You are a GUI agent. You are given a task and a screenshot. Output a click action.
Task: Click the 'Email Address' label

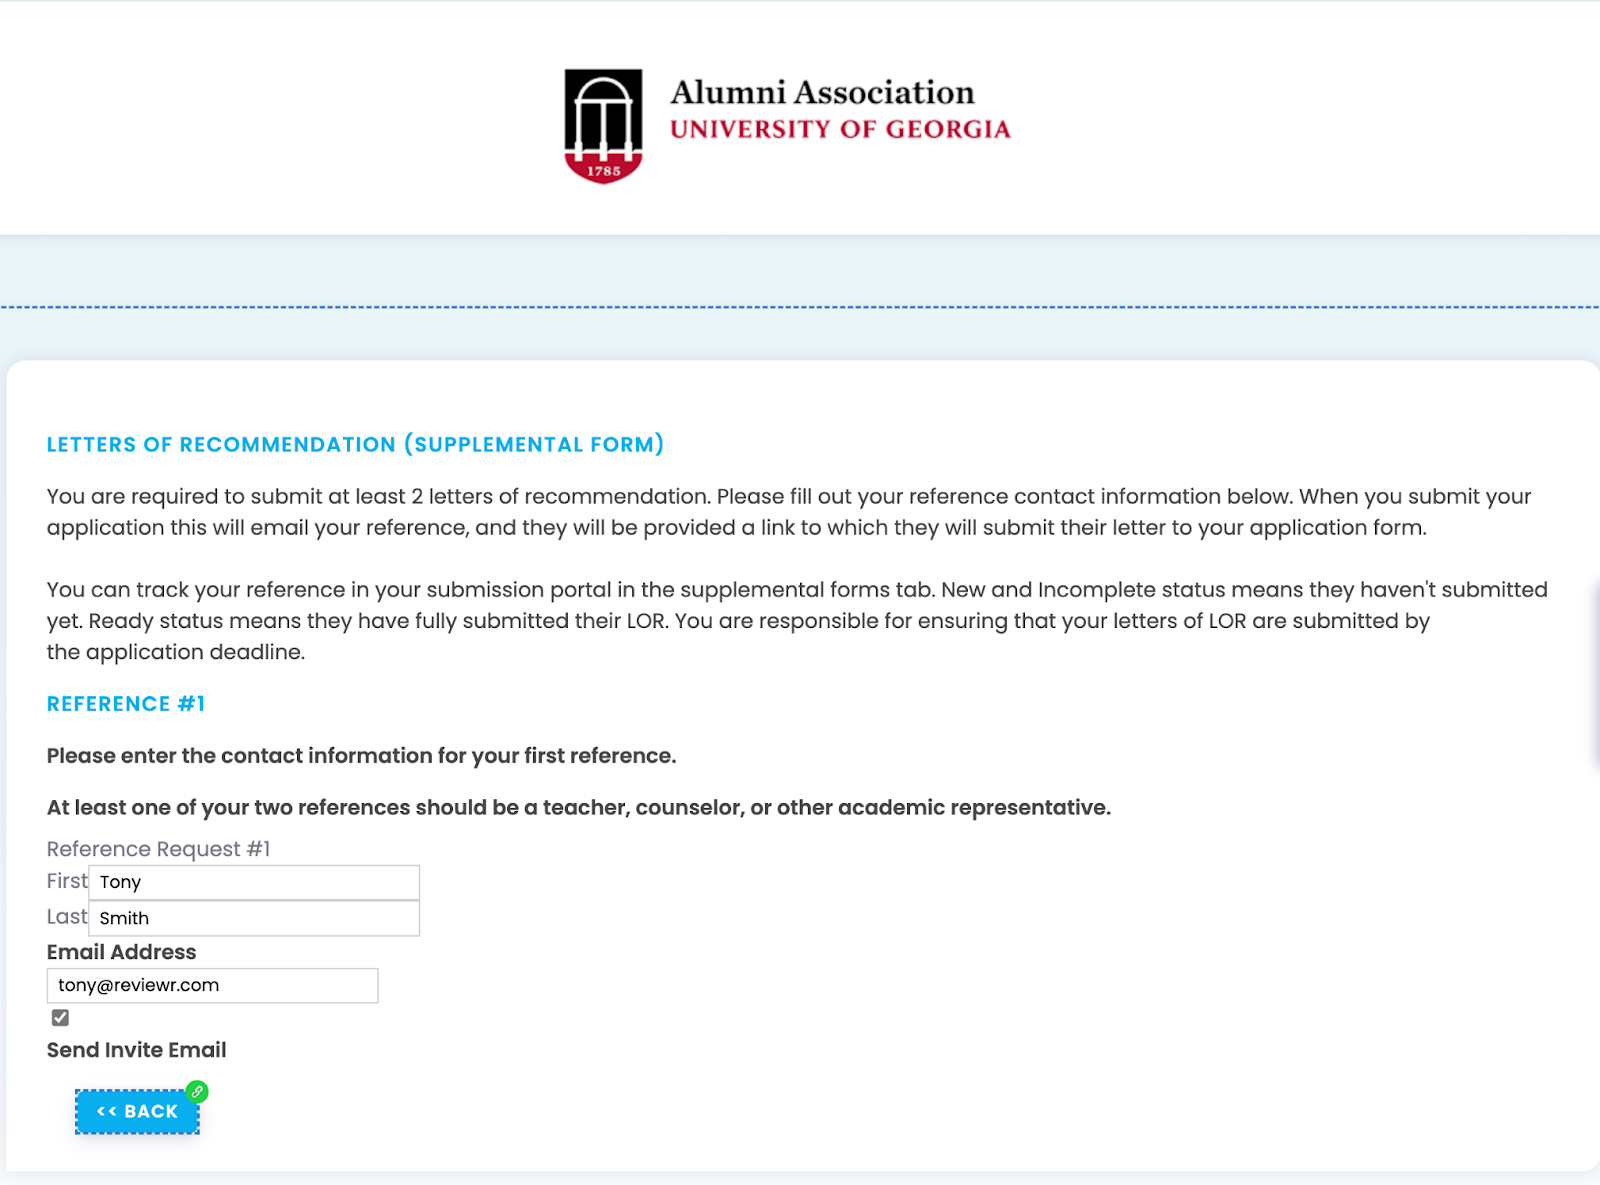(x=121, y=952)
